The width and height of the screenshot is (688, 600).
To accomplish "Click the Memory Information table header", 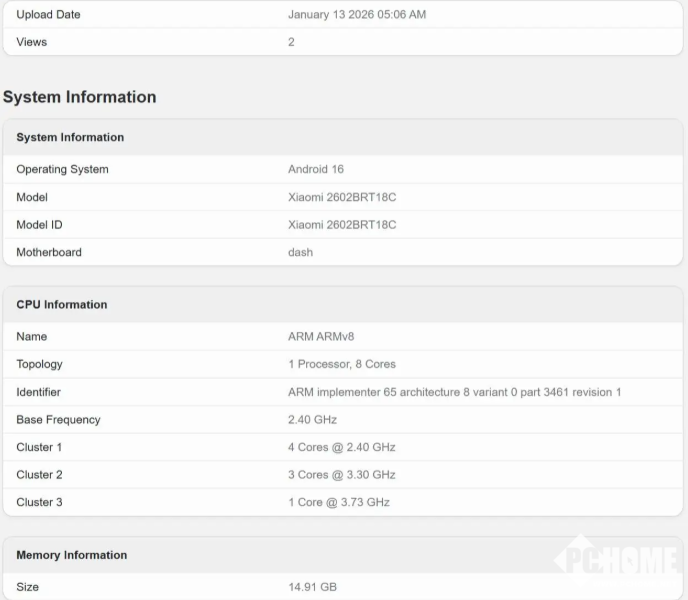I will (x=71, y=555).
